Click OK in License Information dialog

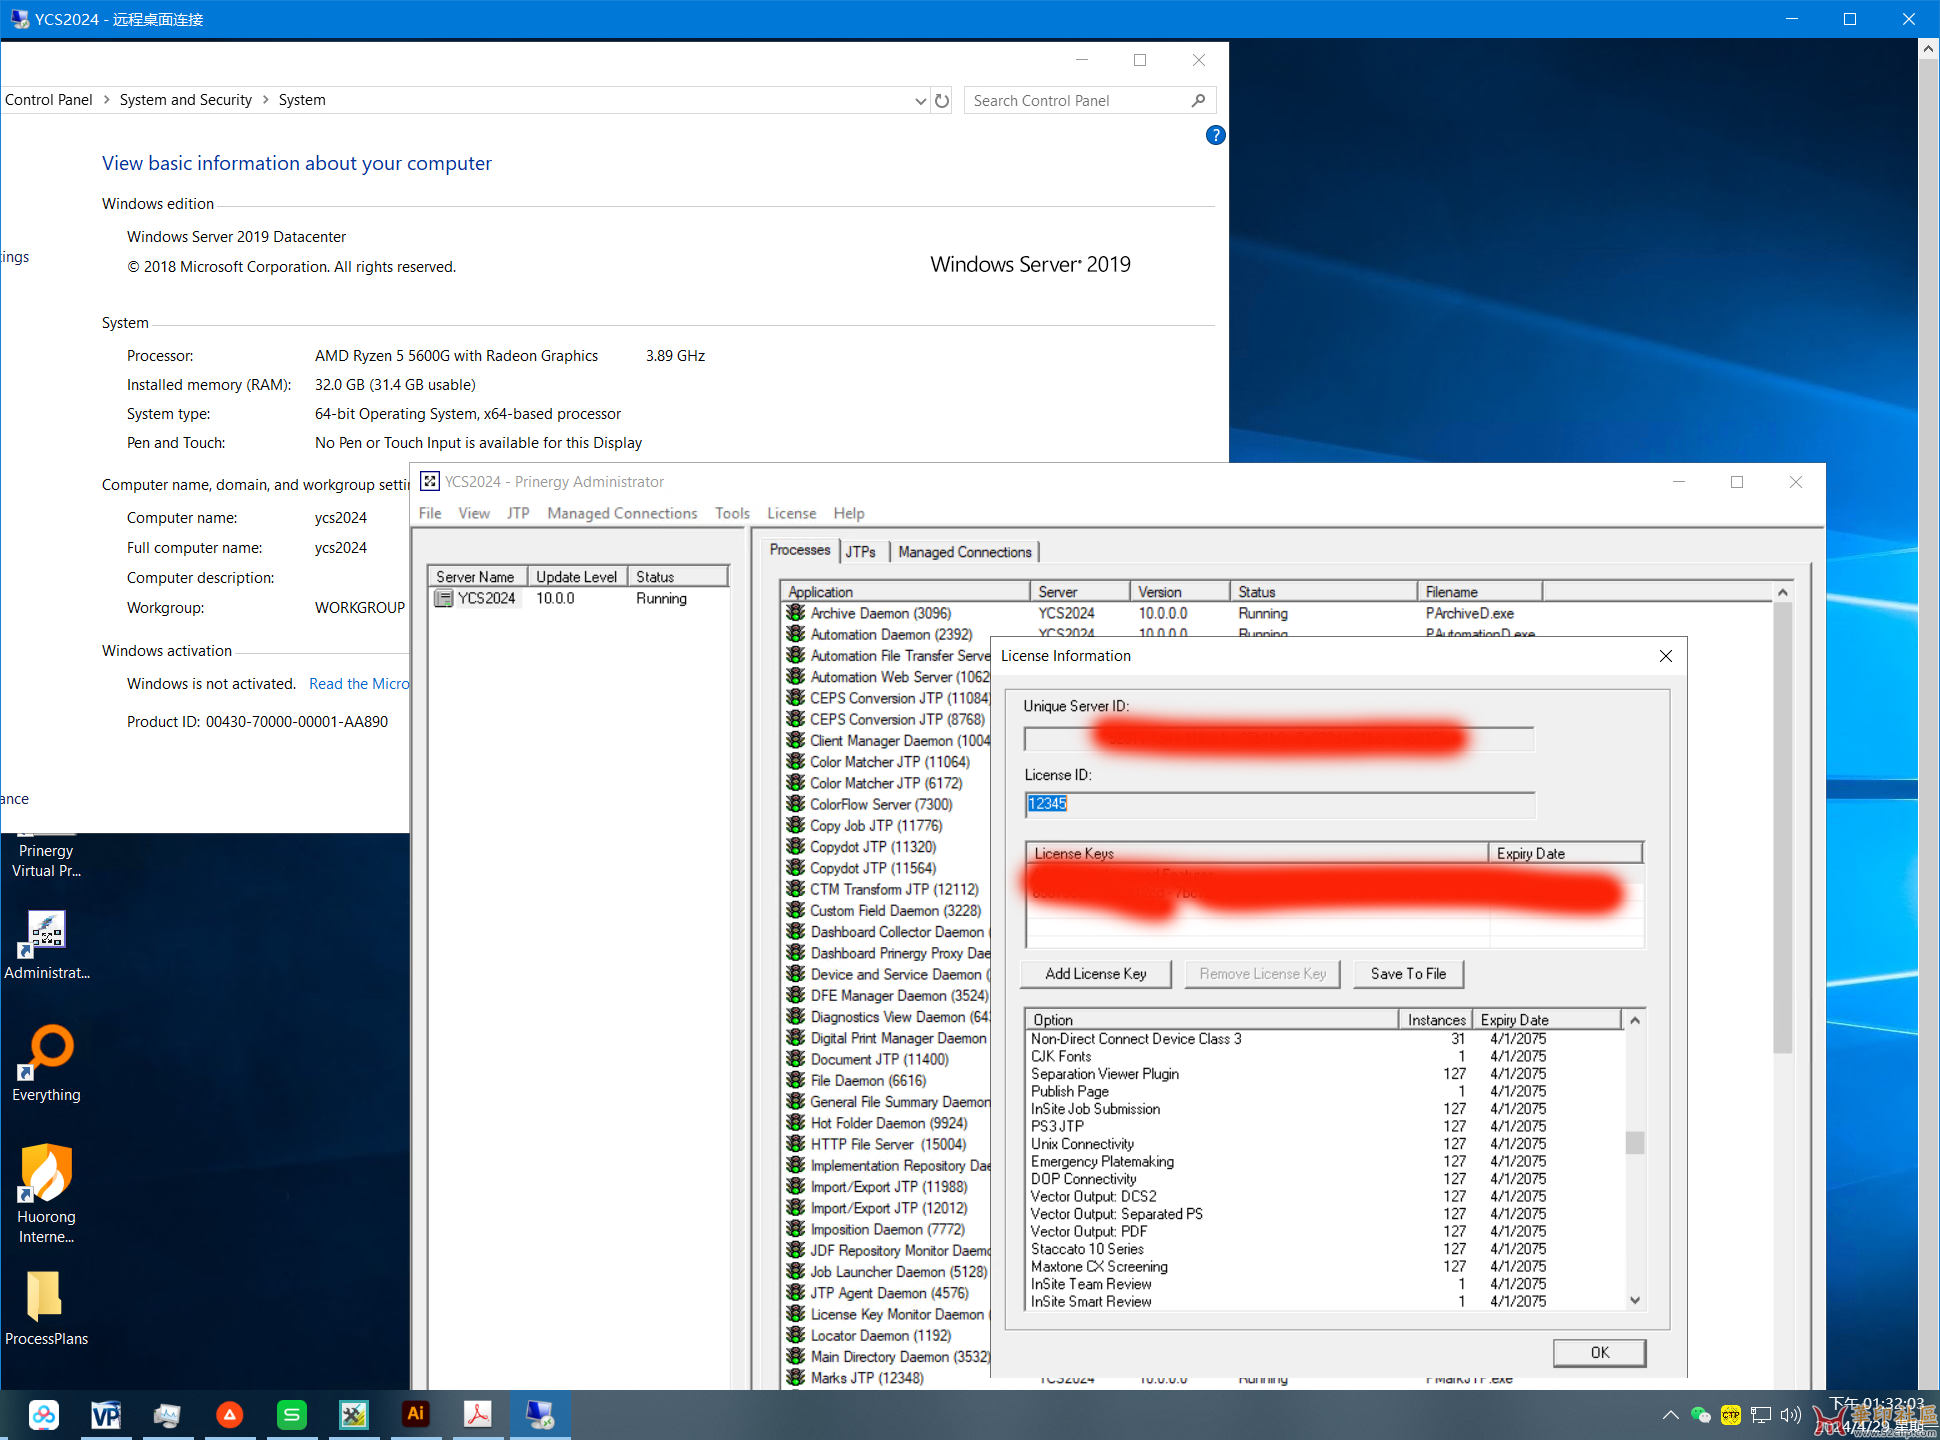[x=1599, y=1352]
